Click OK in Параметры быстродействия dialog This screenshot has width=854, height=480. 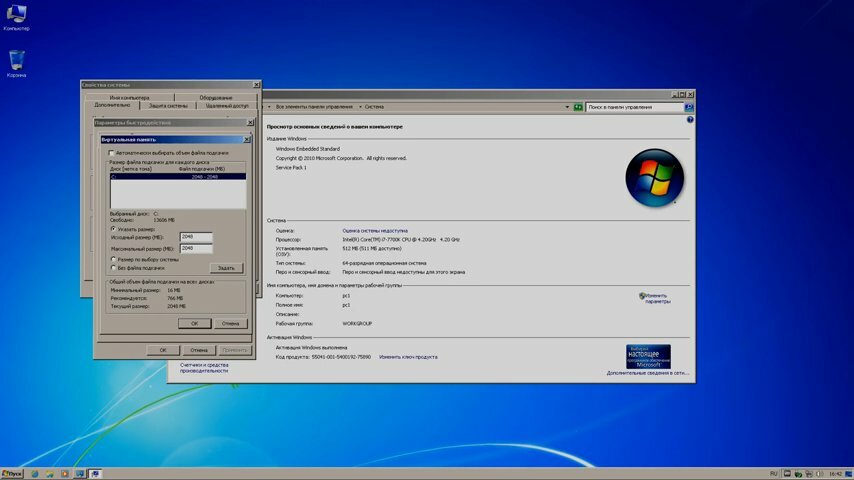click(163, 350)
